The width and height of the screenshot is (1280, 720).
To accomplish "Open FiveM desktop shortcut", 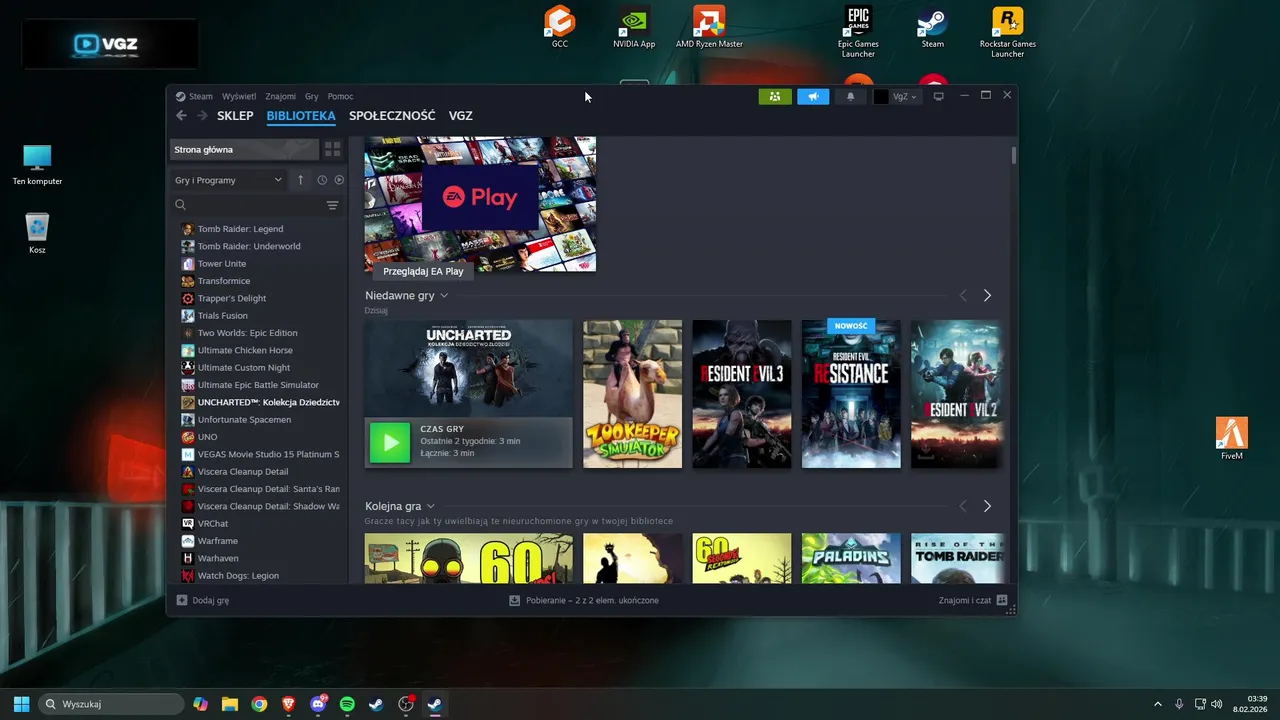I will pyautogui.click(x=1232, y=439).
